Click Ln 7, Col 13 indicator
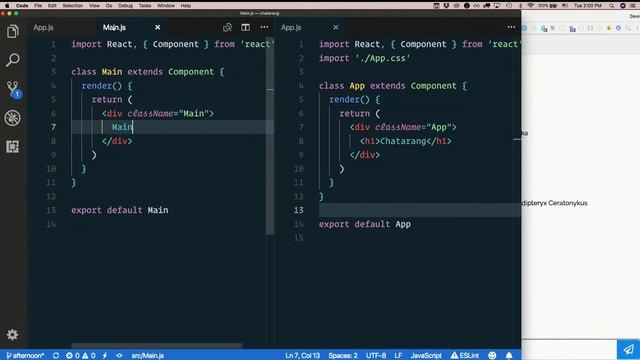The width and height of the screenshot is (640, 360). pyautogui.click(x=302, y=356)
